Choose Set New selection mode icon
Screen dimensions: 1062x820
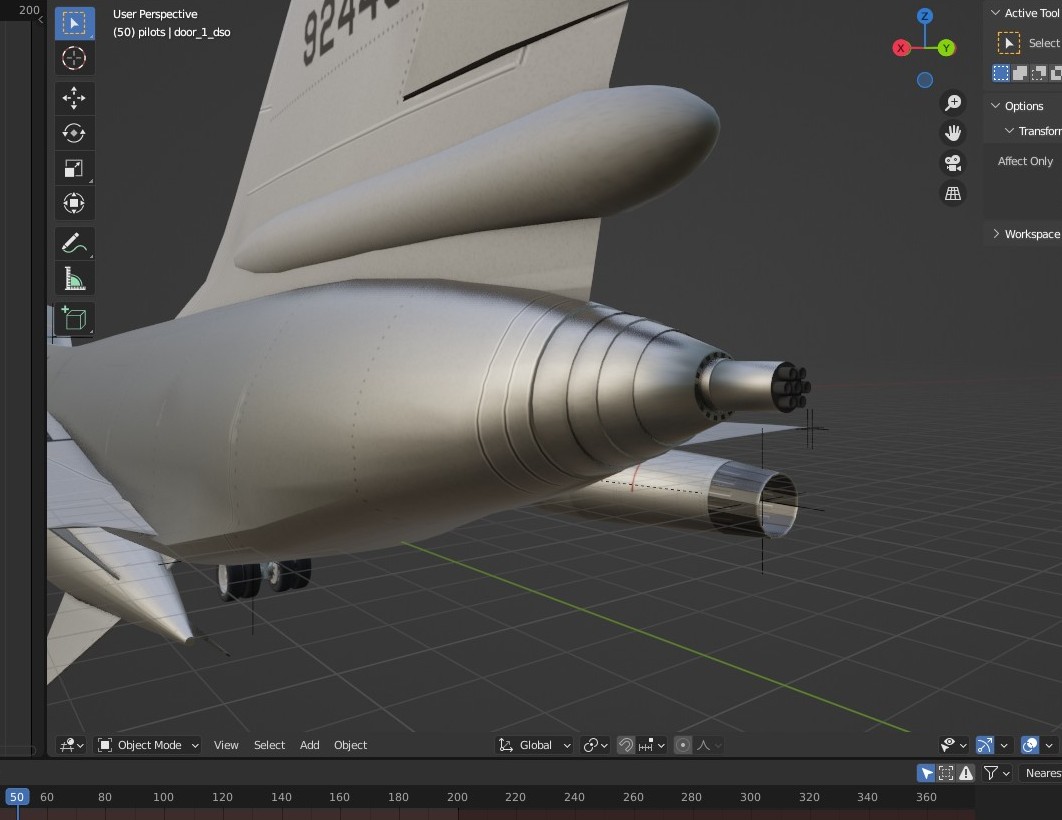coord(1000,72)
